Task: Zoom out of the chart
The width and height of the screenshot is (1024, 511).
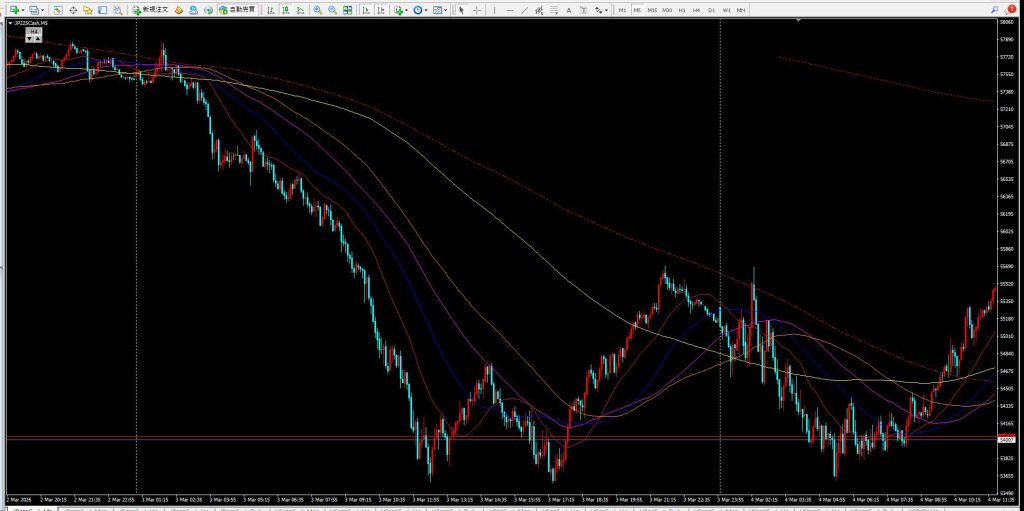Action: click(332, 10)
